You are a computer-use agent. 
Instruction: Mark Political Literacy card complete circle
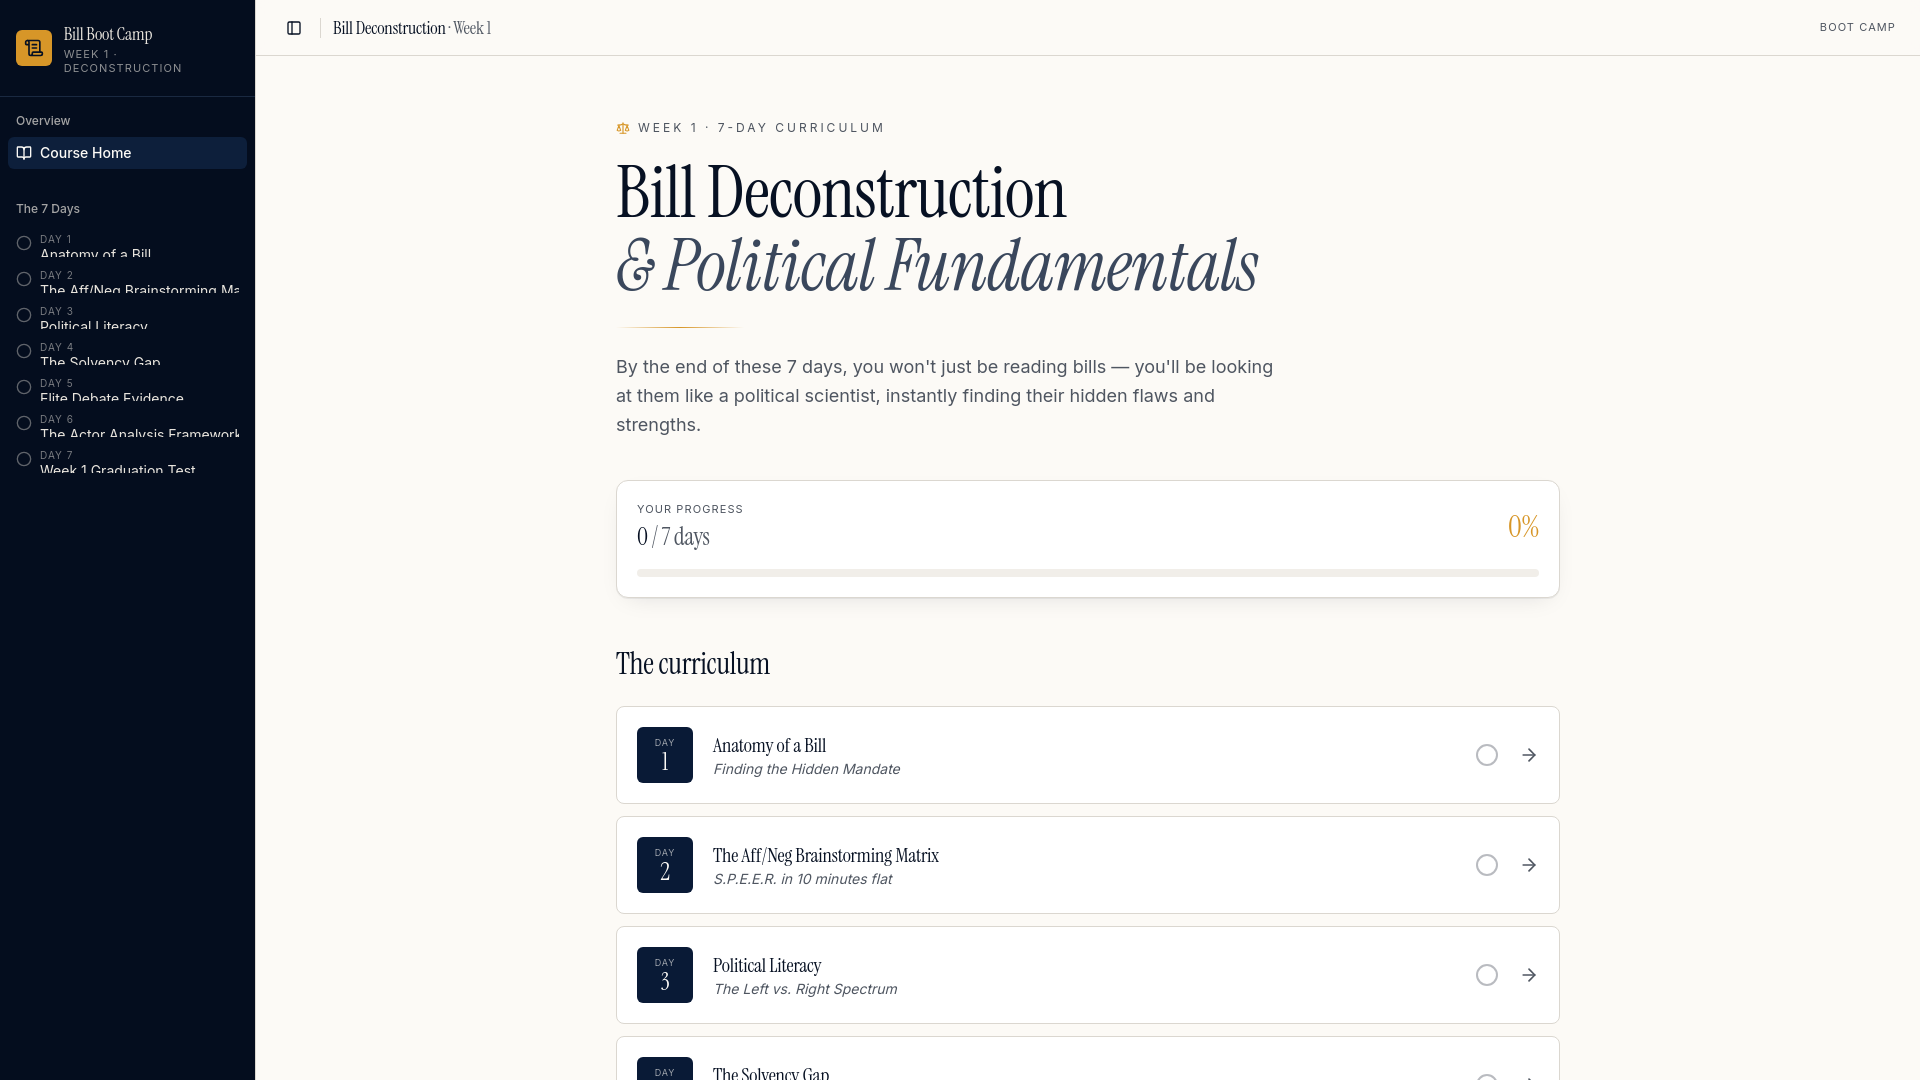[x=1487, y=975]
